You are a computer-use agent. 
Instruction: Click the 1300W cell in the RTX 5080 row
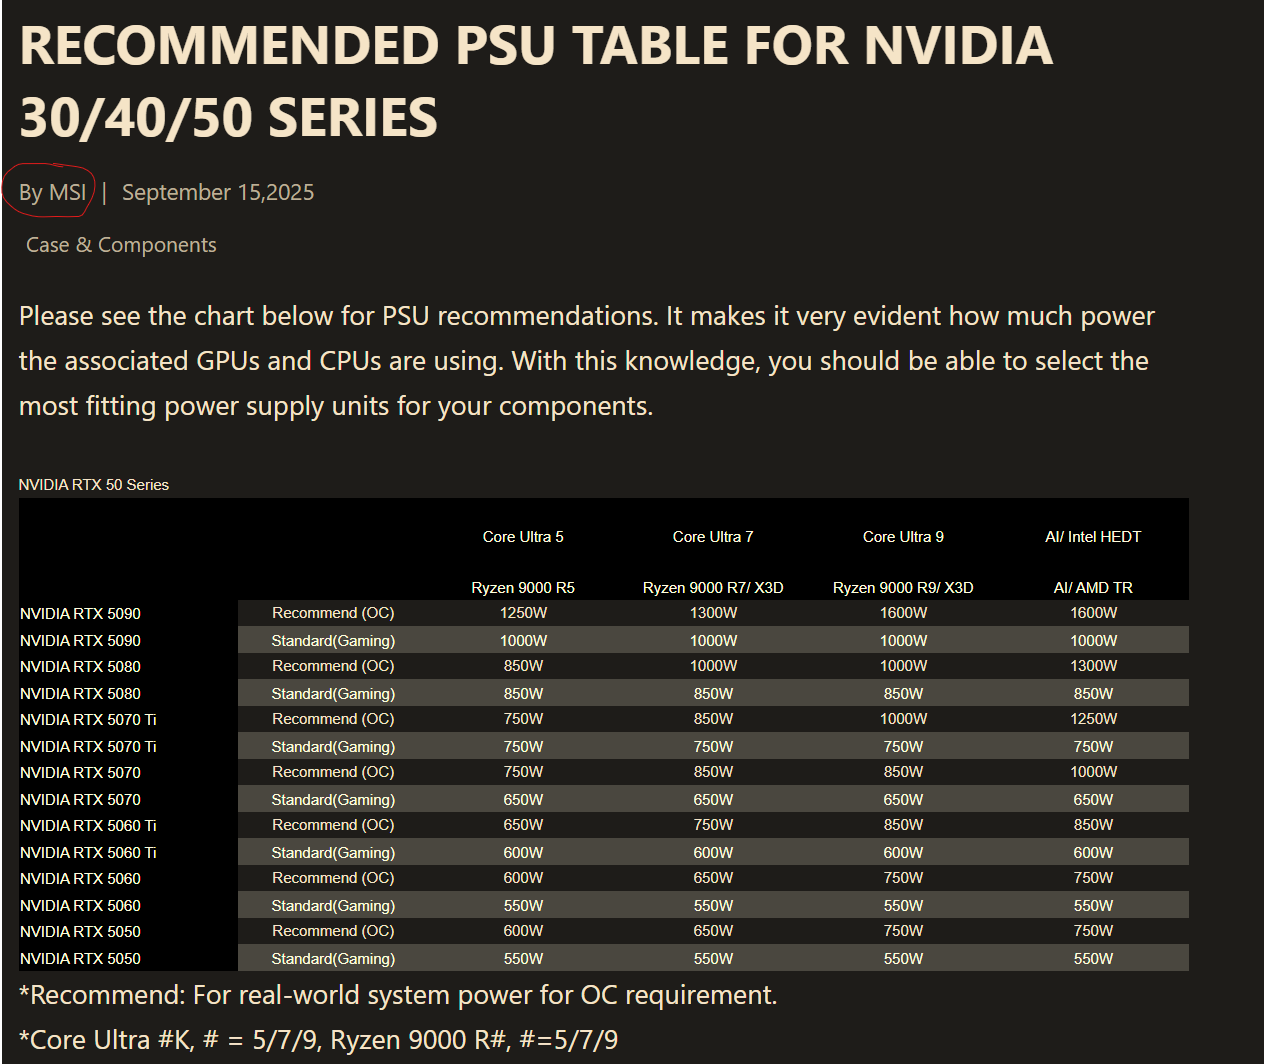1093,666
